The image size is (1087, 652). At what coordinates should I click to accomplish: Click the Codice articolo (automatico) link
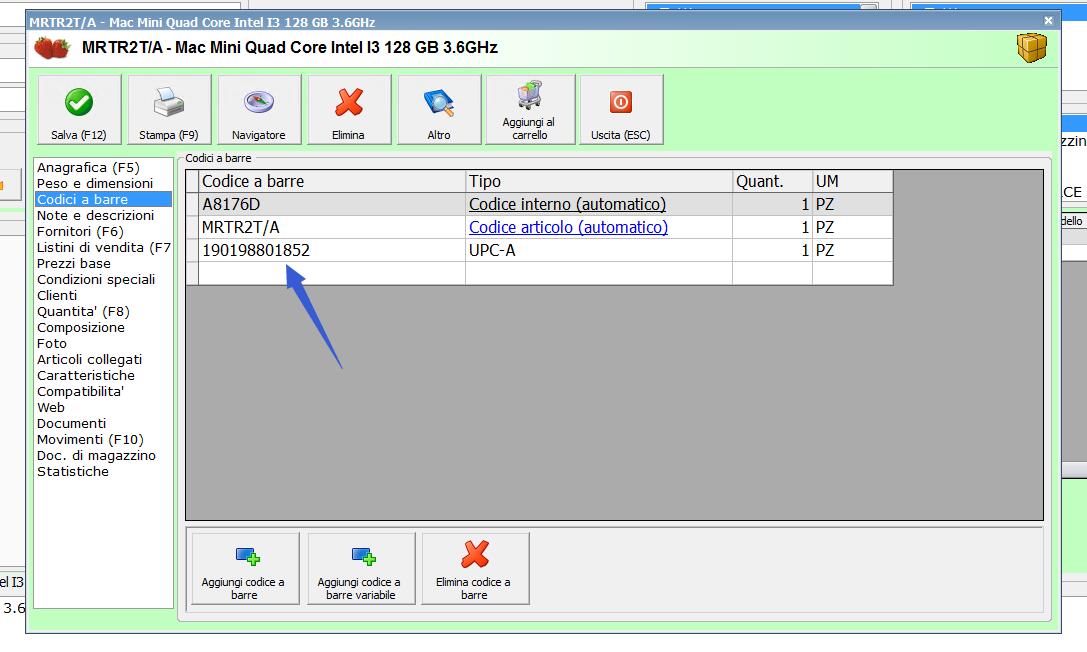pos(568,227)
